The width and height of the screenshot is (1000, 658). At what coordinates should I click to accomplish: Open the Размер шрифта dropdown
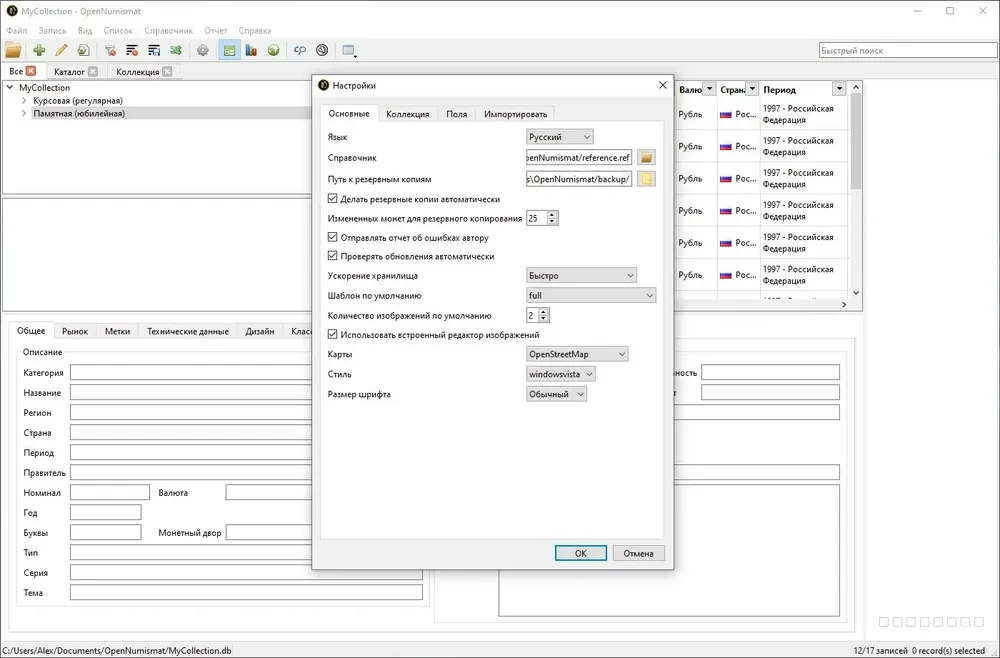tap(556, 394)
